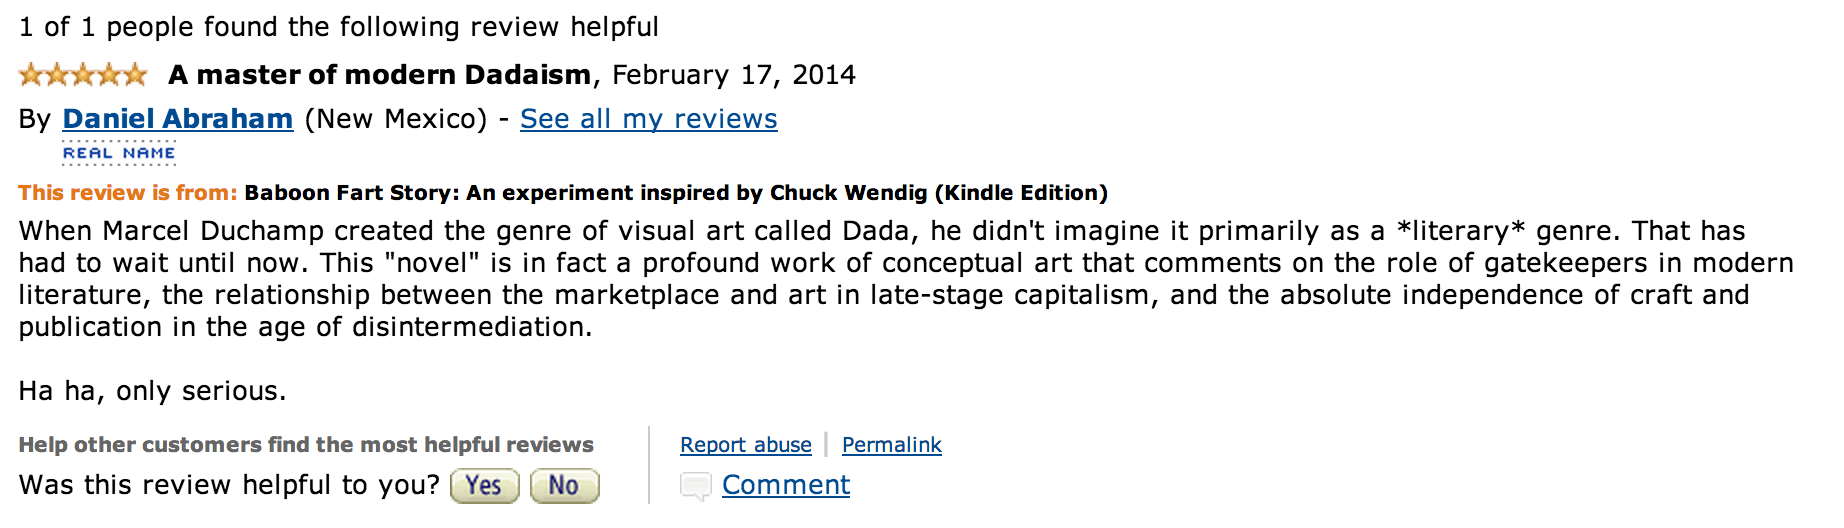Image resolution: width=1844 pixels, height=528 pixels.
Task: Click the "Help other customers find" heading
Action: click(x=306, y=445)
